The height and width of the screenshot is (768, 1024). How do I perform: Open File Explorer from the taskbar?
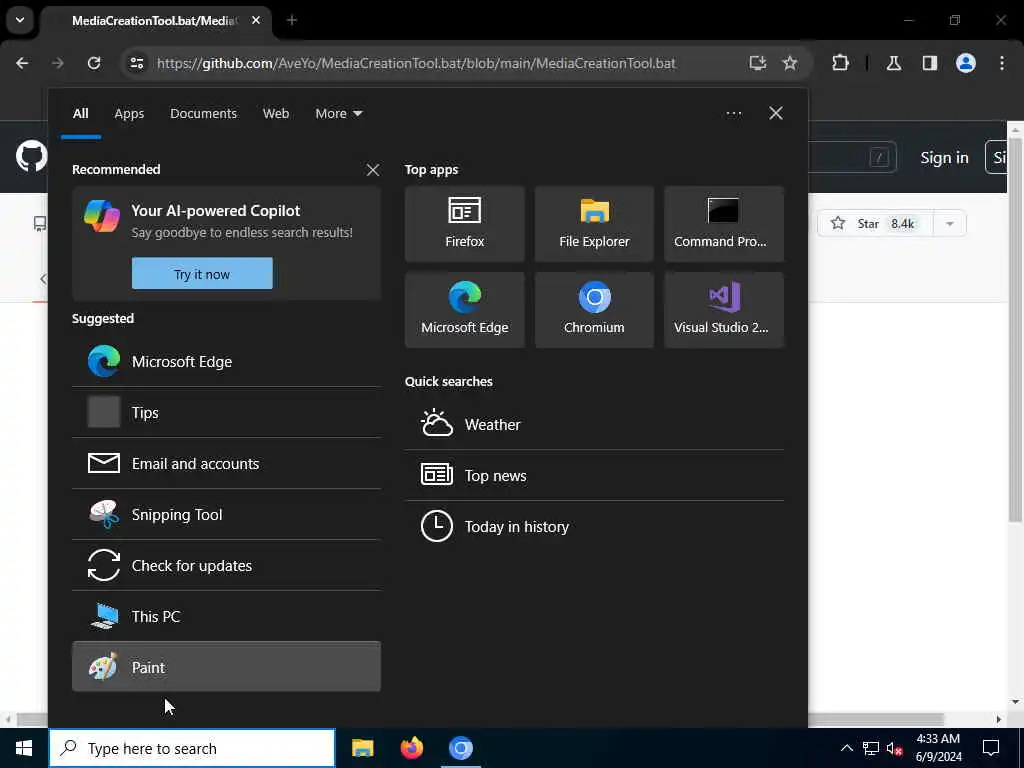[362, 748]
